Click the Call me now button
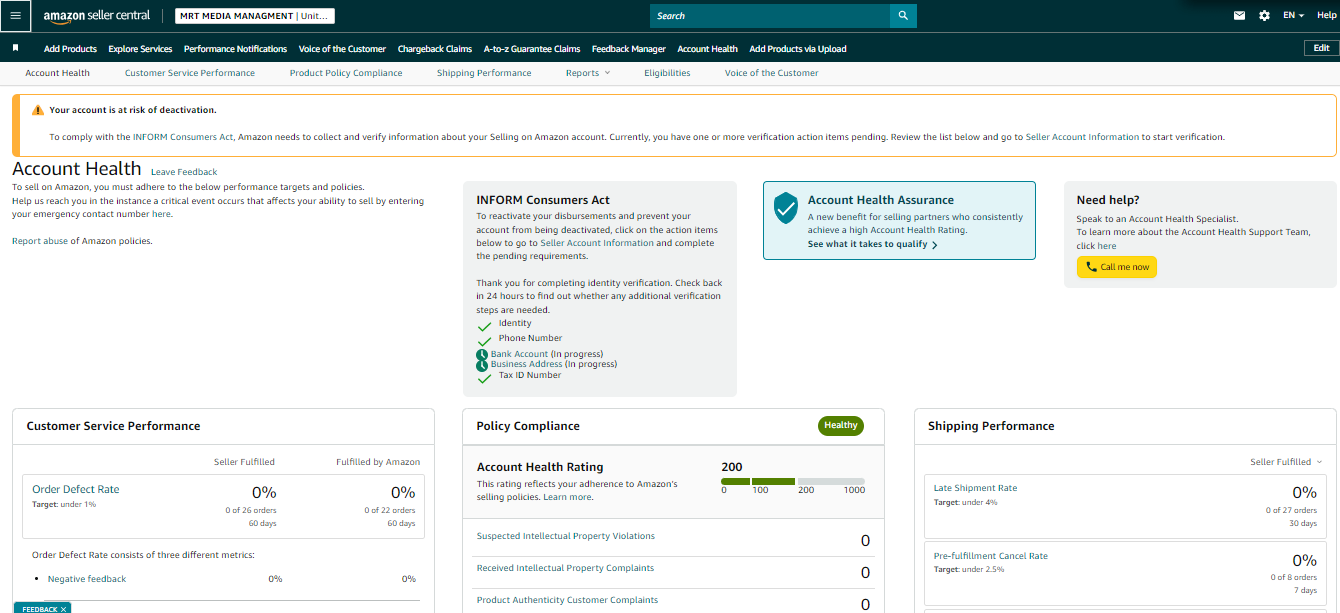 click(x=1117, y=267)
